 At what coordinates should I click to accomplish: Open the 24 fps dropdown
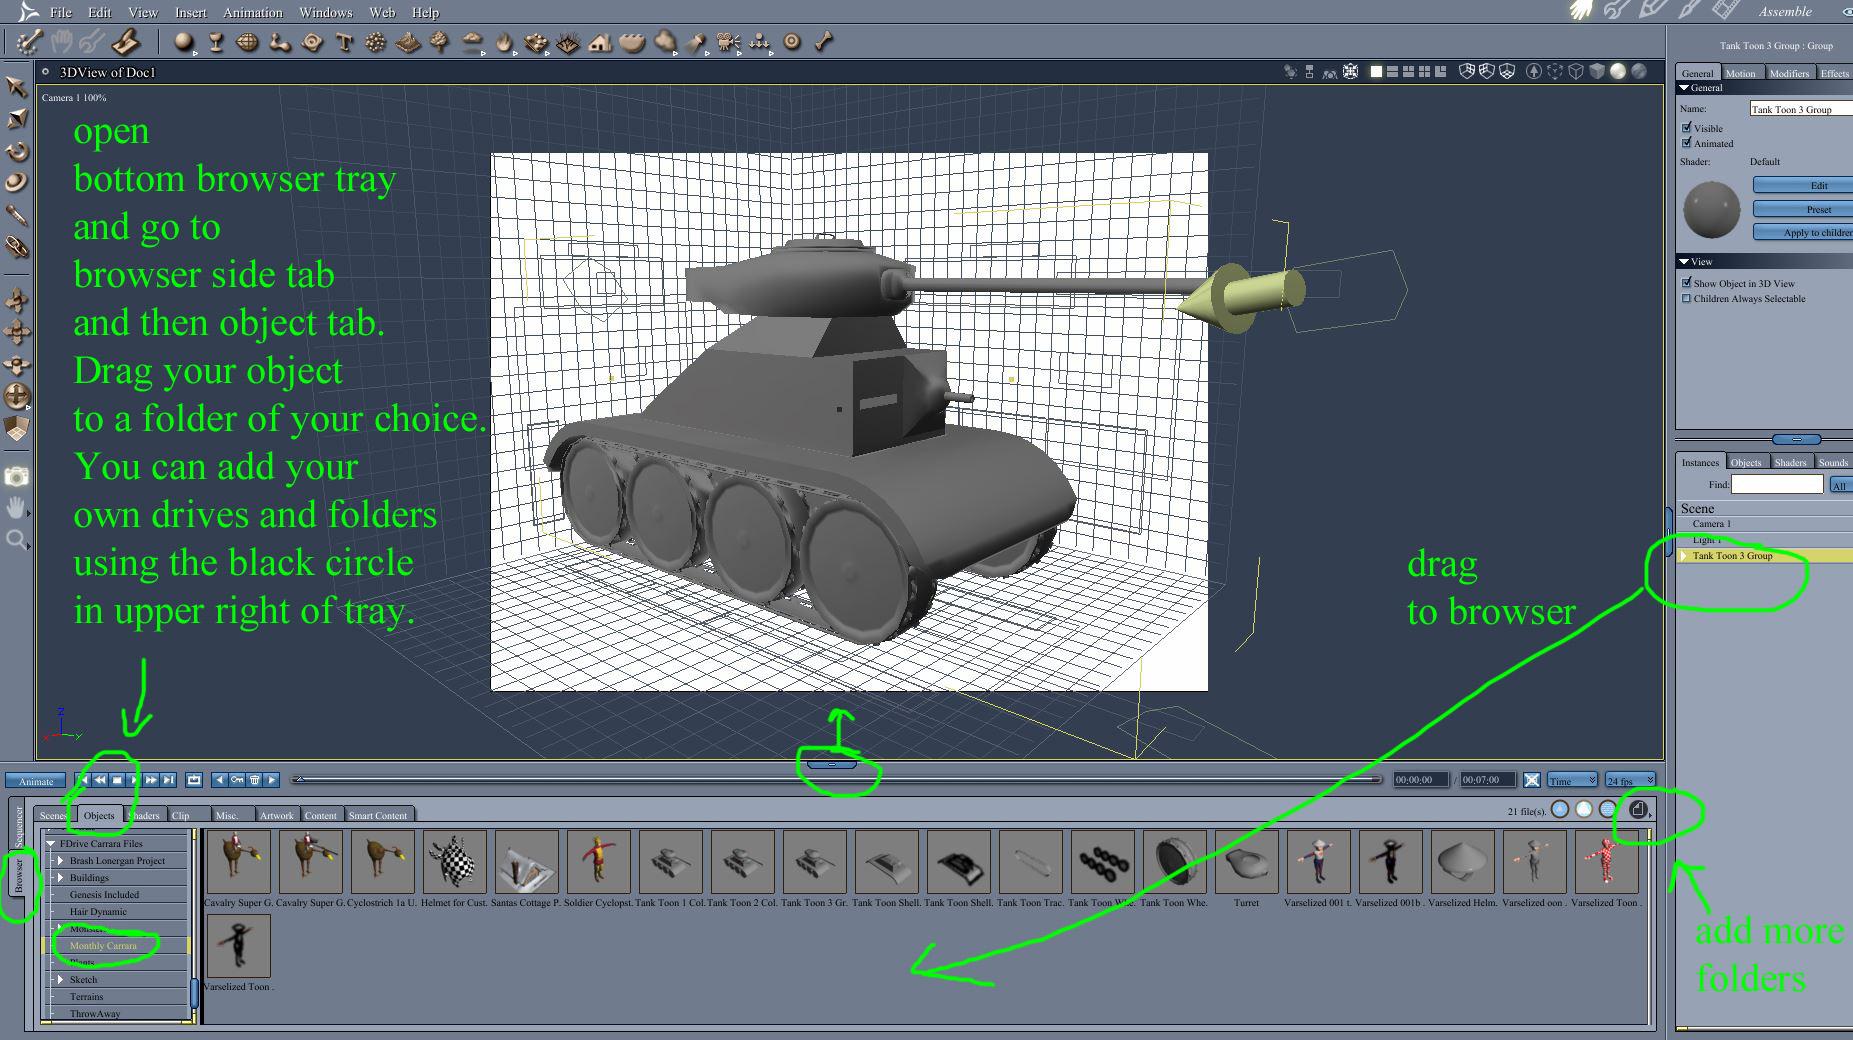(x=1630, y=780)
